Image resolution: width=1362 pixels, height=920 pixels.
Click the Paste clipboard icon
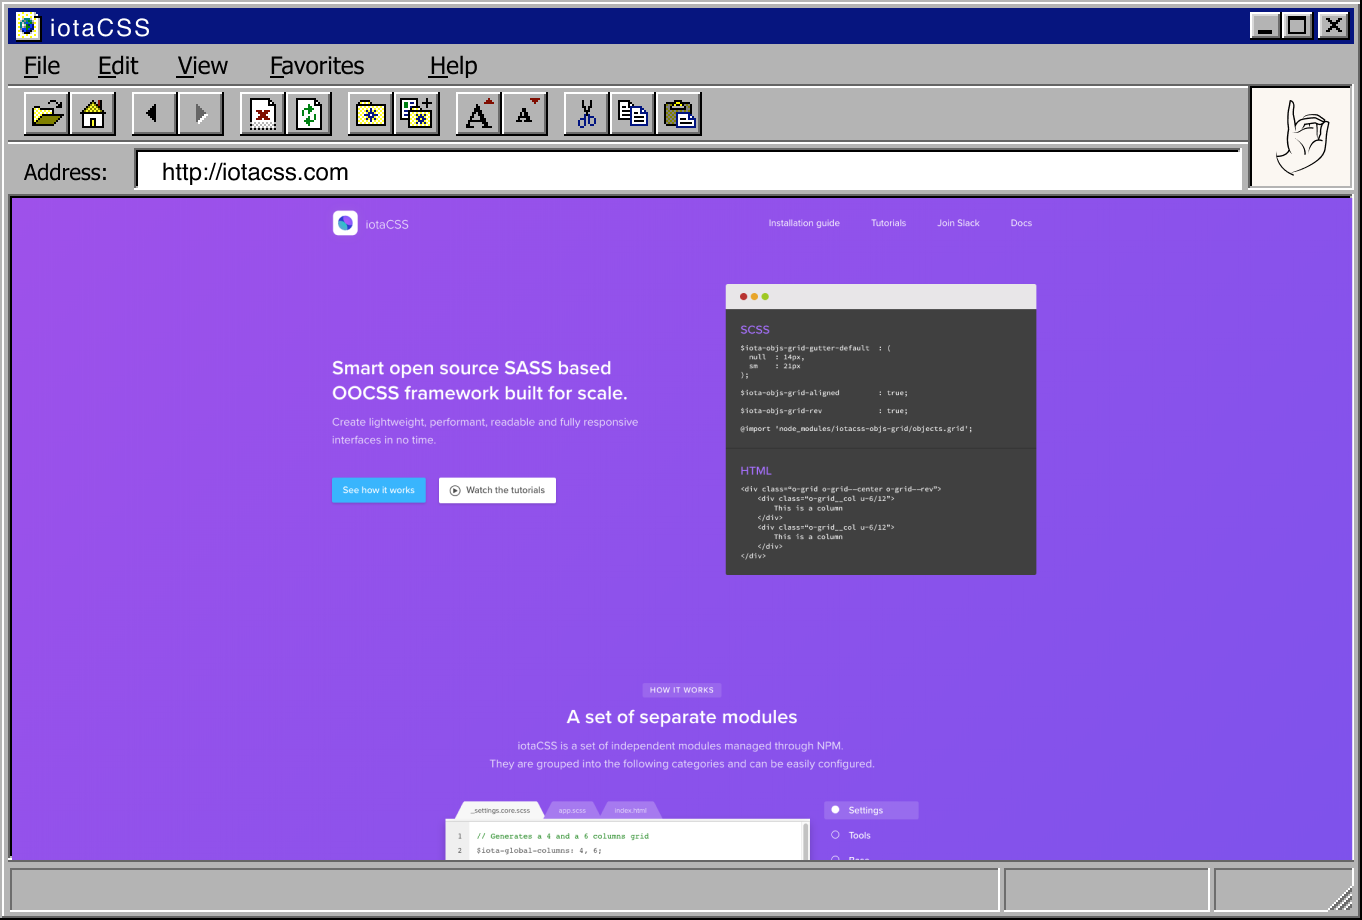[x=679, y=114]
